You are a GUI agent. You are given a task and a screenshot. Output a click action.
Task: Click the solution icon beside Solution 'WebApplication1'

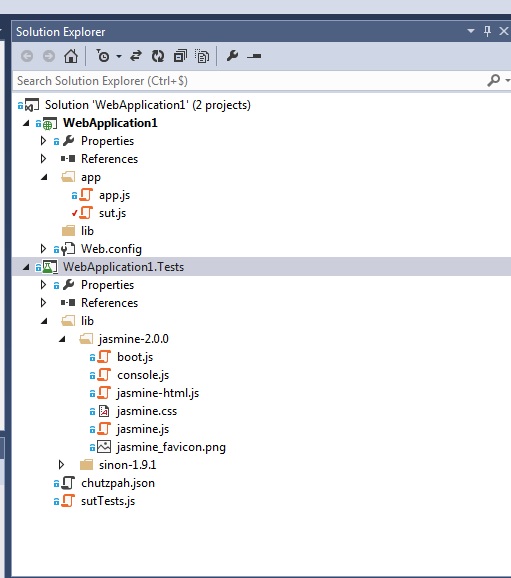[x=32, y=105]
